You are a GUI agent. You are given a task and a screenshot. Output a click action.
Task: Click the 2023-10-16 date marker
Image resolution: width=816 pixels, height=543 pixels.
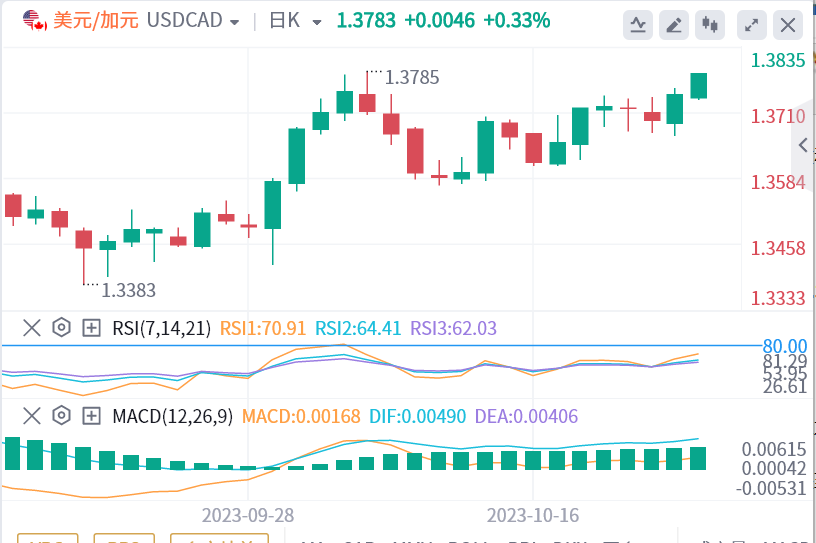533,515
